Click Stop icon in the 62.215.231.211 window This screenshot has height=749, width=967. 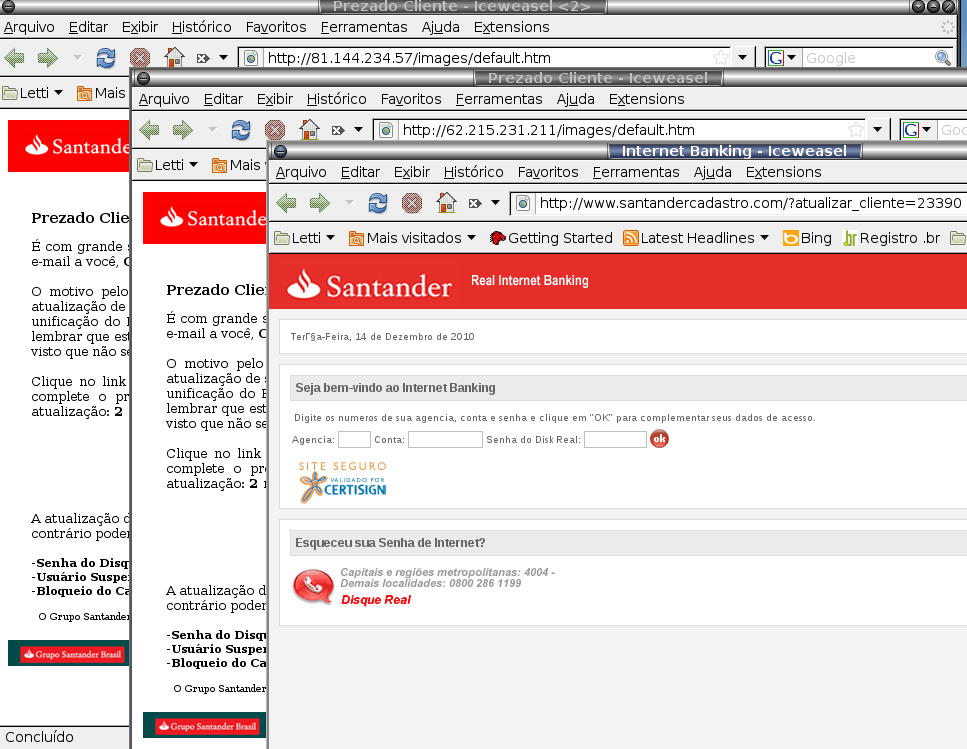(275, 130)
